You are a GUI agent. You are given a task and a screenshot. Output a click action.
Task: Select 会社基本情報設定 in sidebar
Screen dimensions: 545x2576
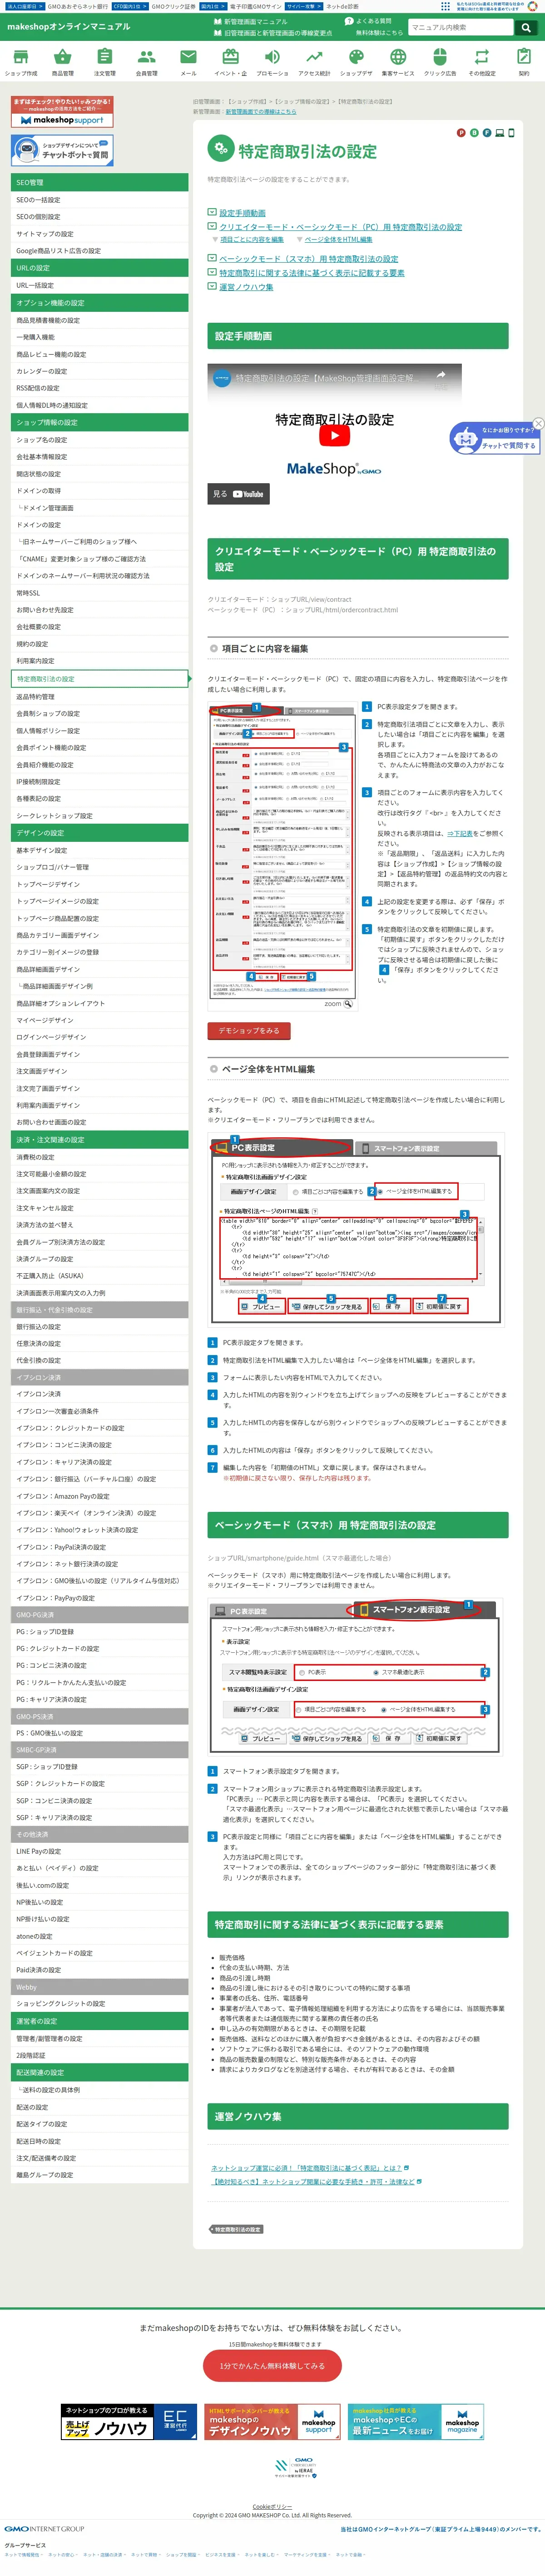(x=99, y=457)
